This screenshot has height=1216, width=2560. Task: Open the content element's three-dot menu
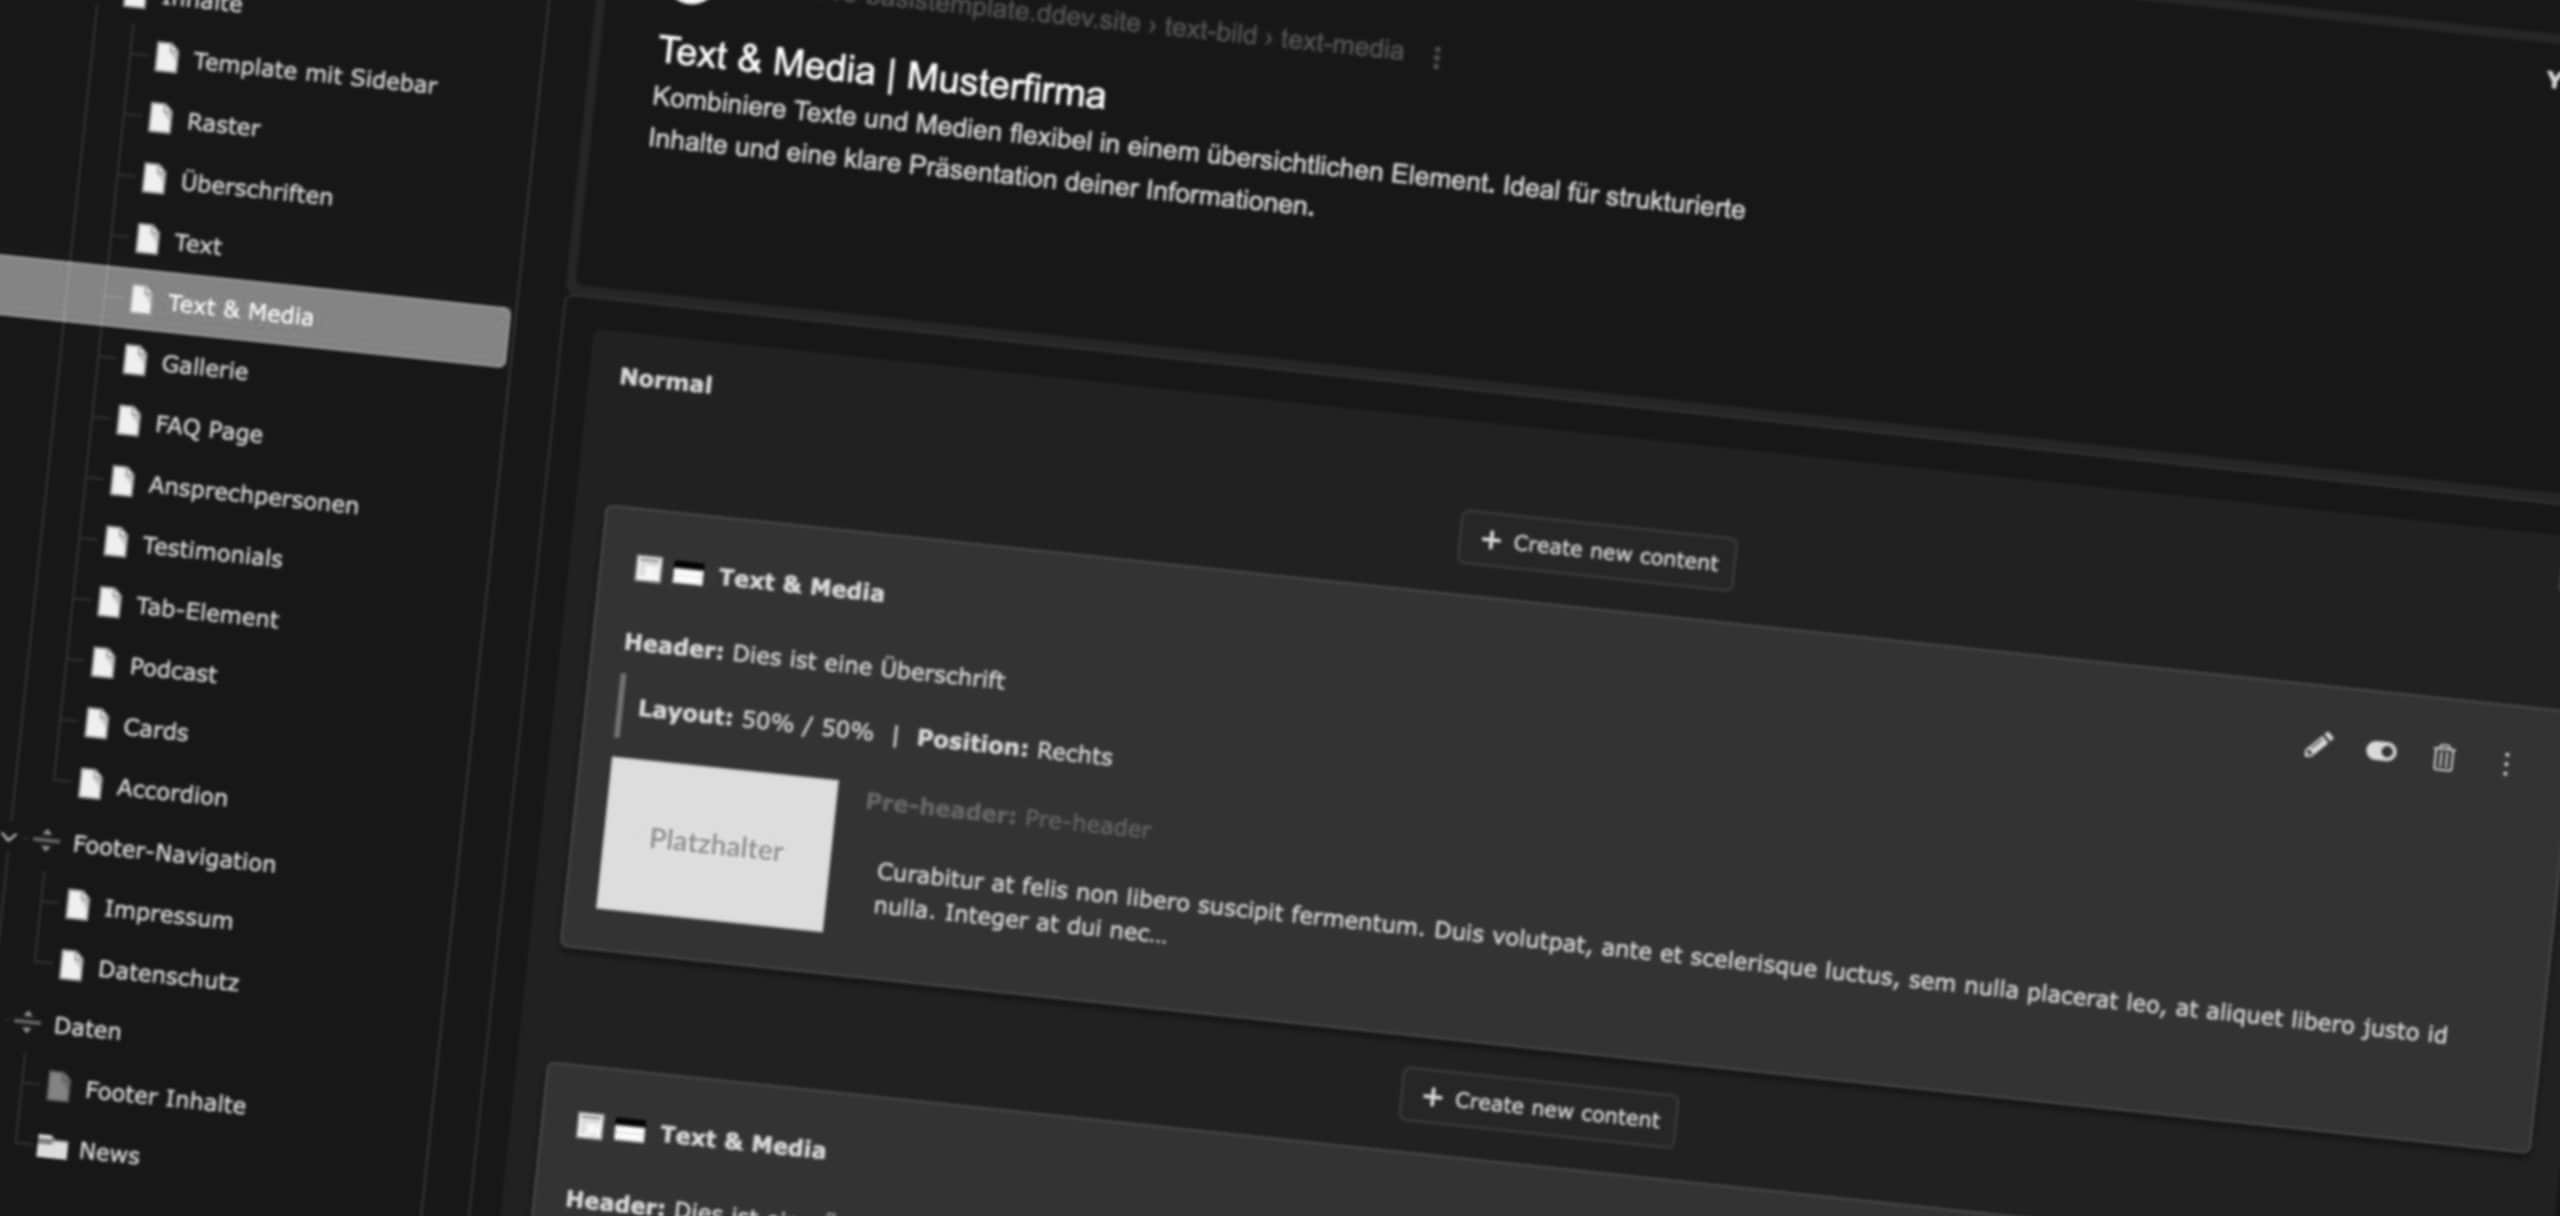tap(2506, 764)
